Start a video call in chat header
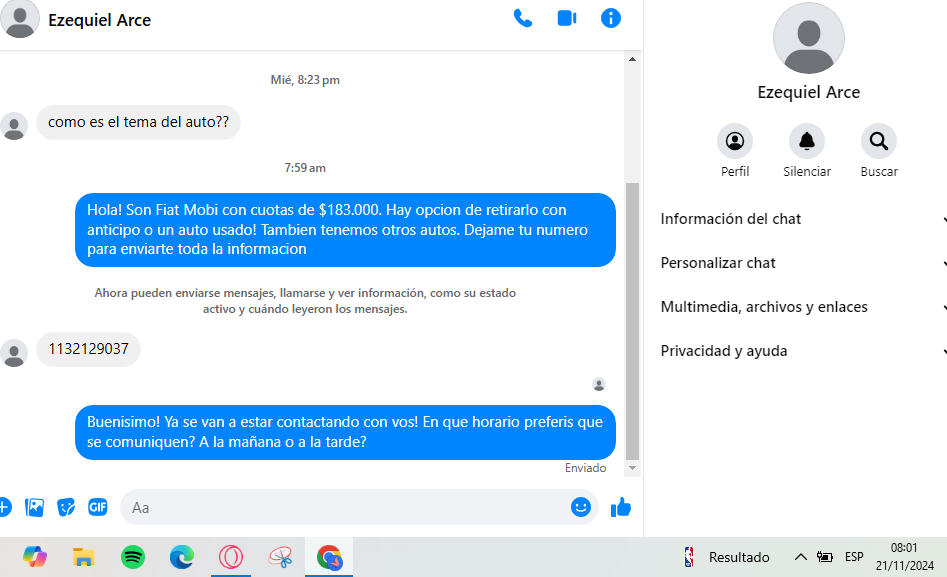Screen dimensions: 947x577 click(x=567, y=18)
